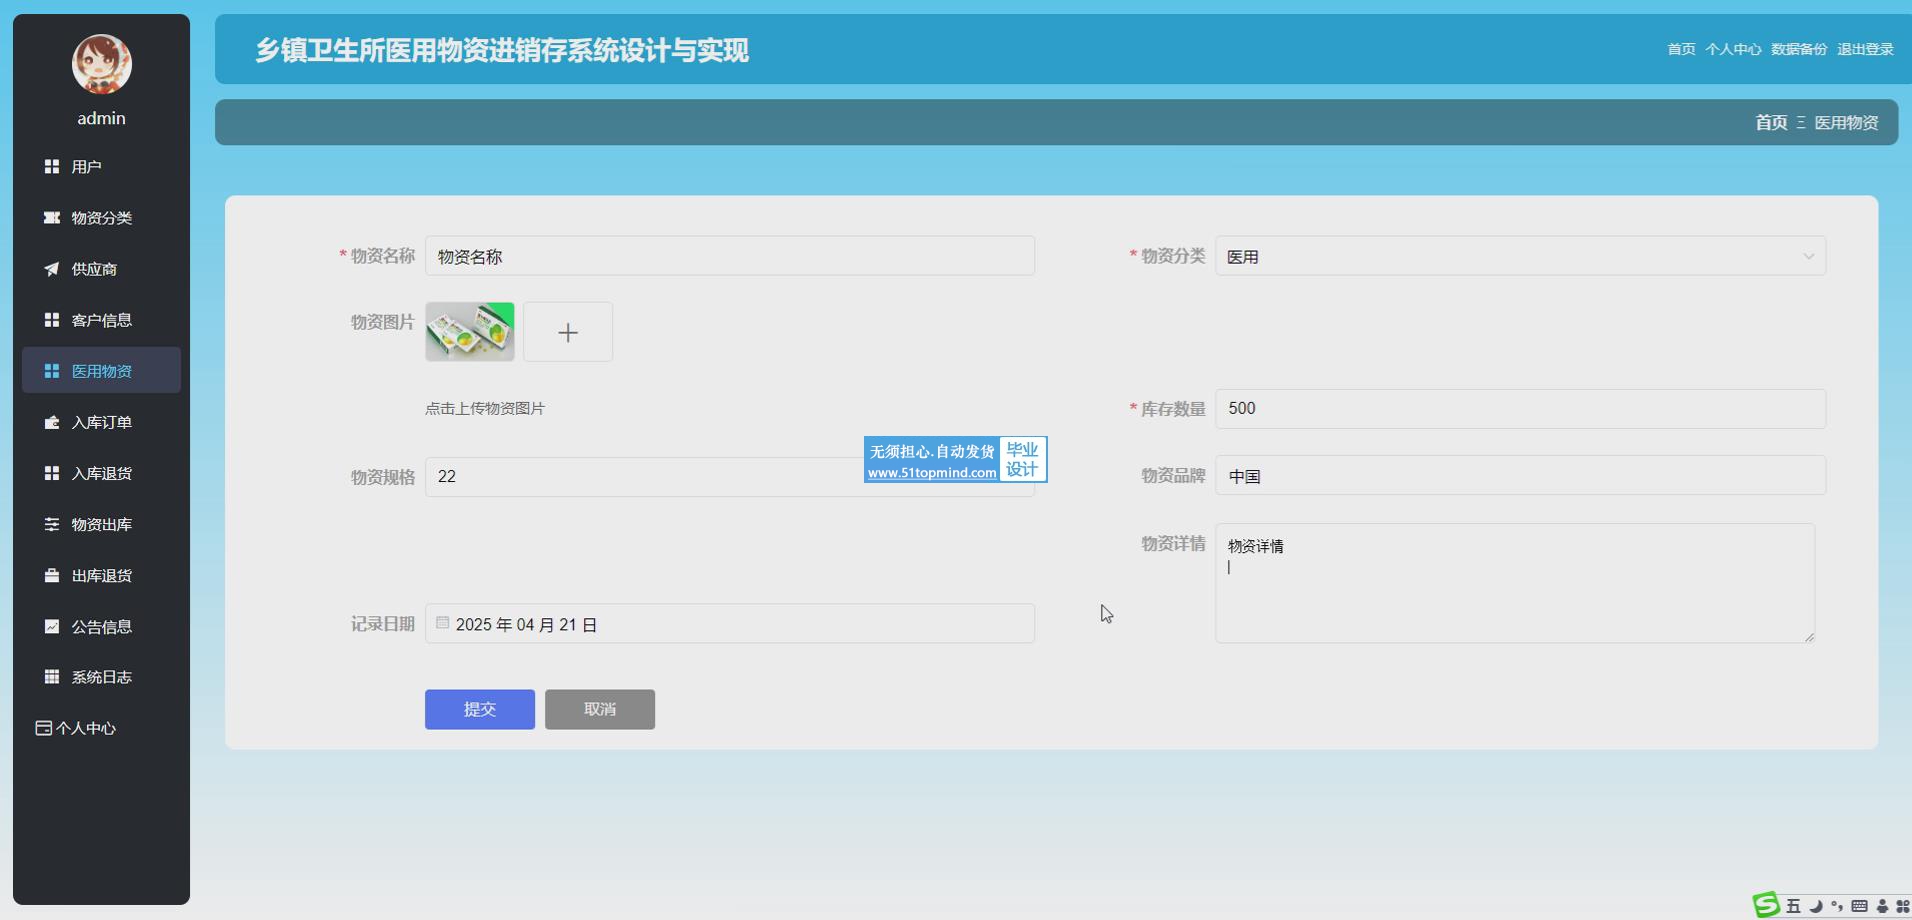Click the 物资分类 ticket icon
The width and height of the screenshot is (1912, 920).
click(x=52, y=218)
